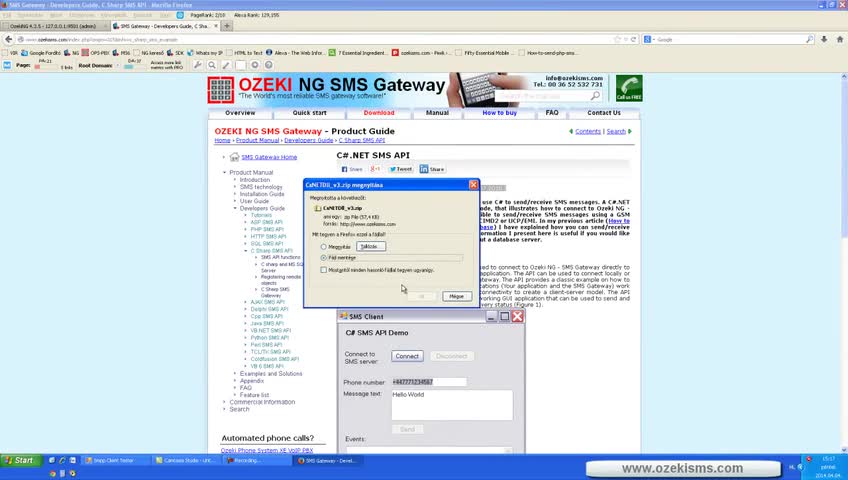Screen dimensions: 848x480
Task: Select the Fájl mentése save-file radio button
Action: click(324, 258)
